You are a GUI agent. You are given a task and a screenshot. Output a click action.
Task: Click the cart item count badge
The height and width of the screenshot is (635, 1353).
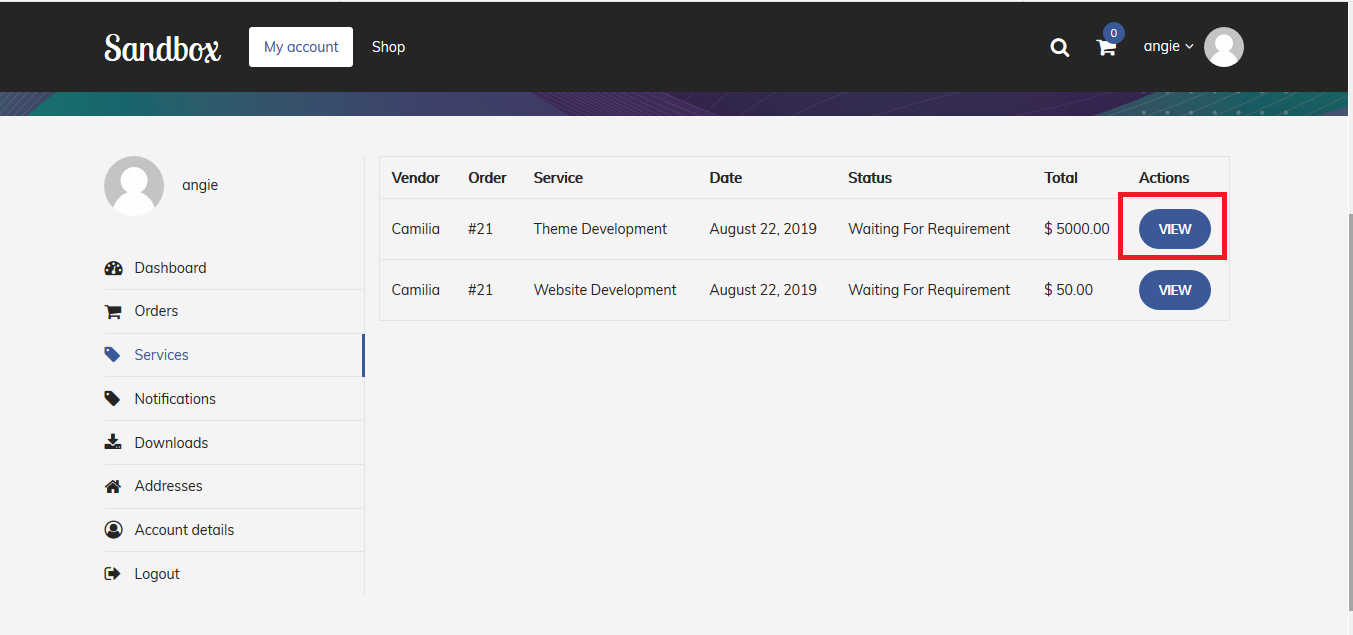(x=1114, y=33)
